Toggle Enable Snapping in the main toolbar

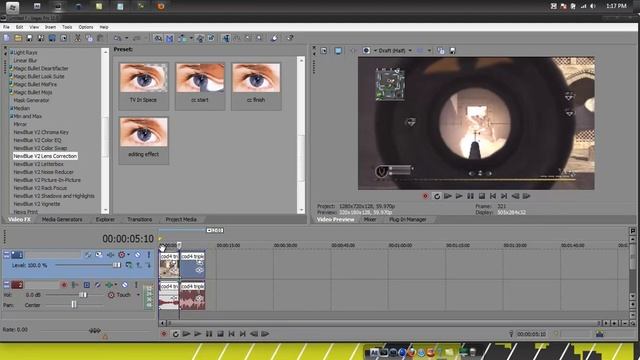tap(158, 38)
